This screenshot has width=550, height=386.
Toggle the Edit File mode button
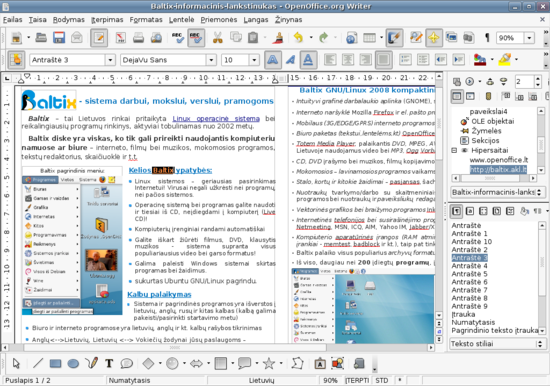pos(99,38)
